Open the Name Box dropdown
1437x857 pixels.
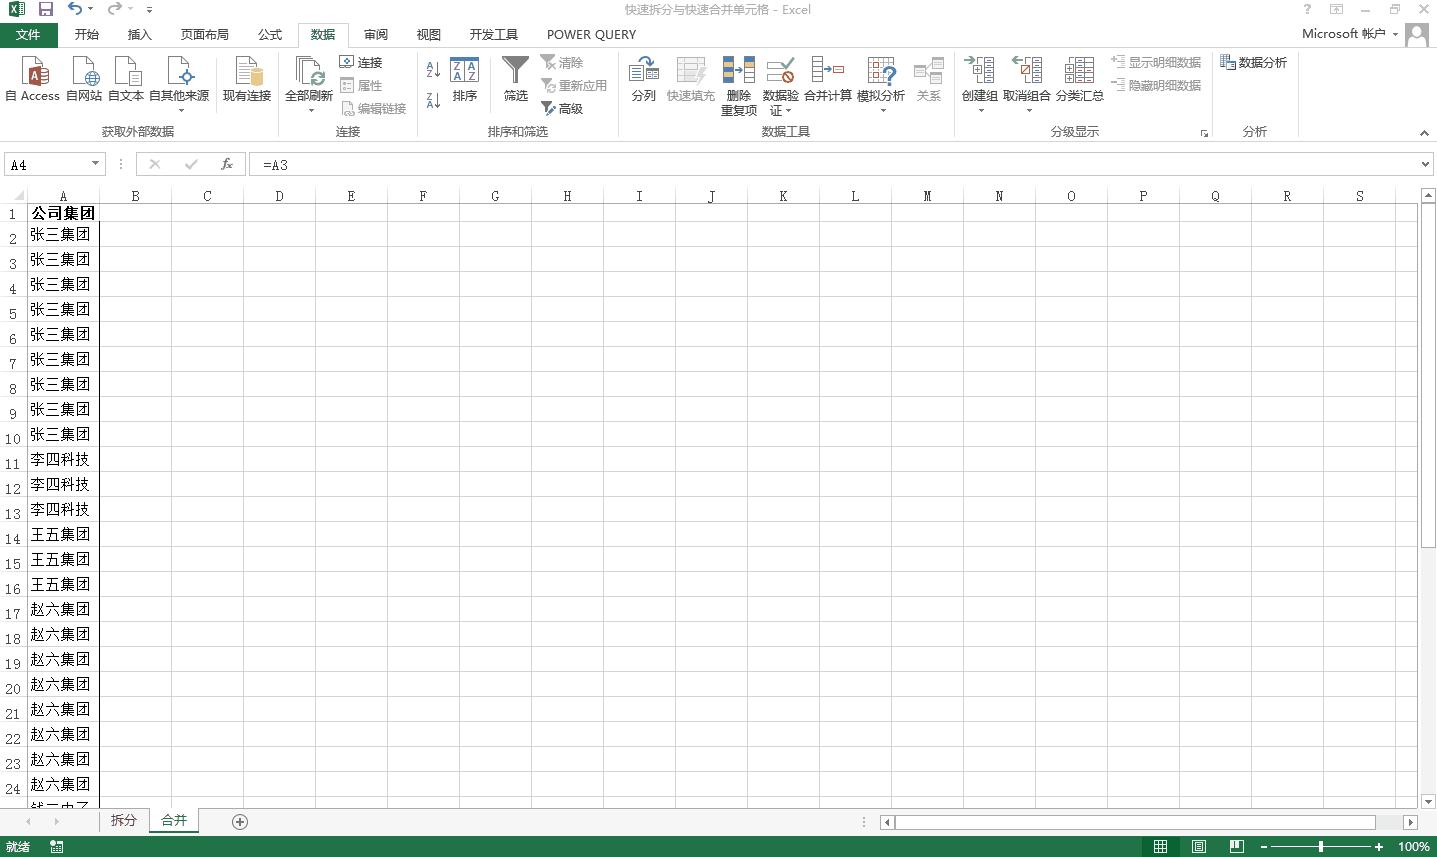(95, 164)
